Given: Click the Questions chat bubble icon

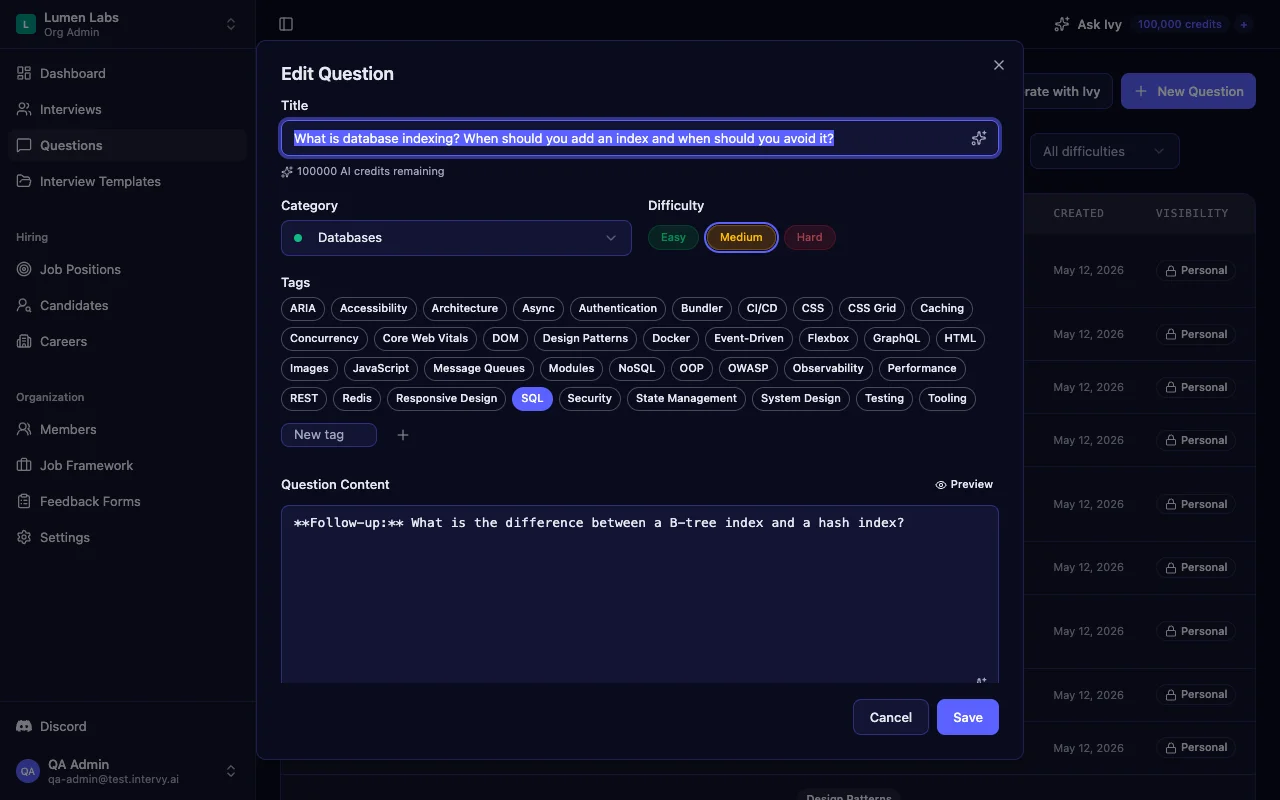Looking at the screenshot, I should coord(24,145).
